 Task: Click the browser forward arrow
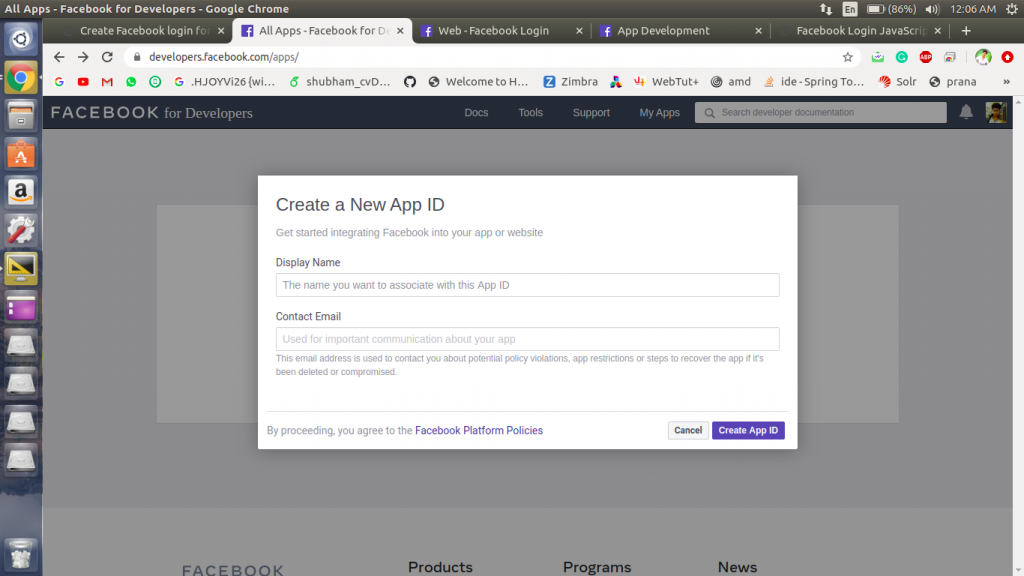[83, 57]
